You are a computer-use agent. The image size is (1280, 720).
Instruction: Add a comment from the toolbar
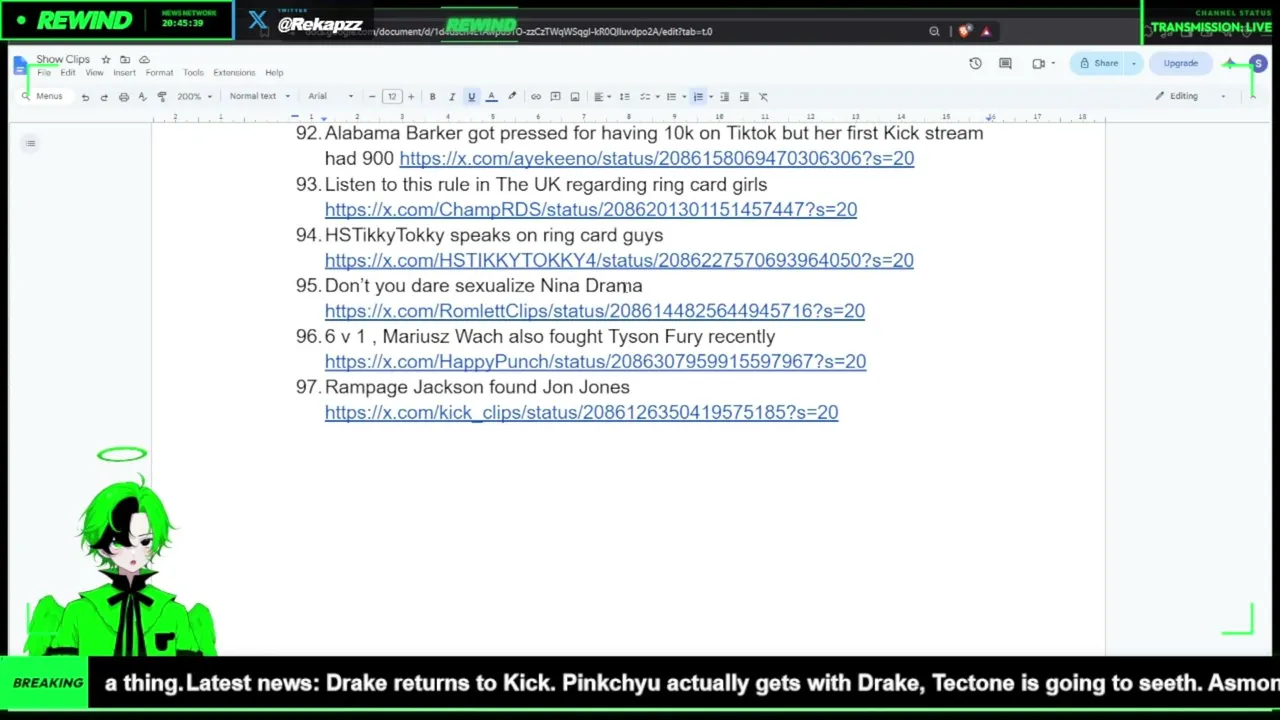pos(555,97)
